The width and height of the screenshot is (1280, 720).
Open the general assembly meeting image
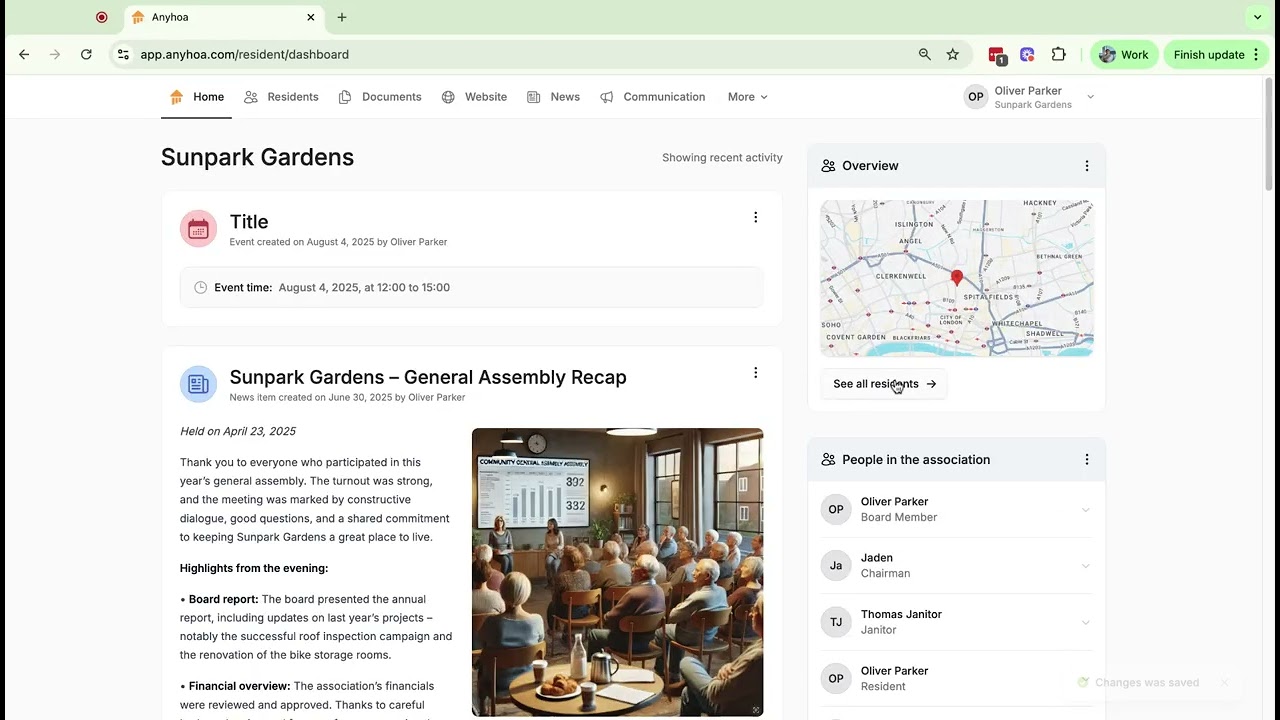point(618,572)
